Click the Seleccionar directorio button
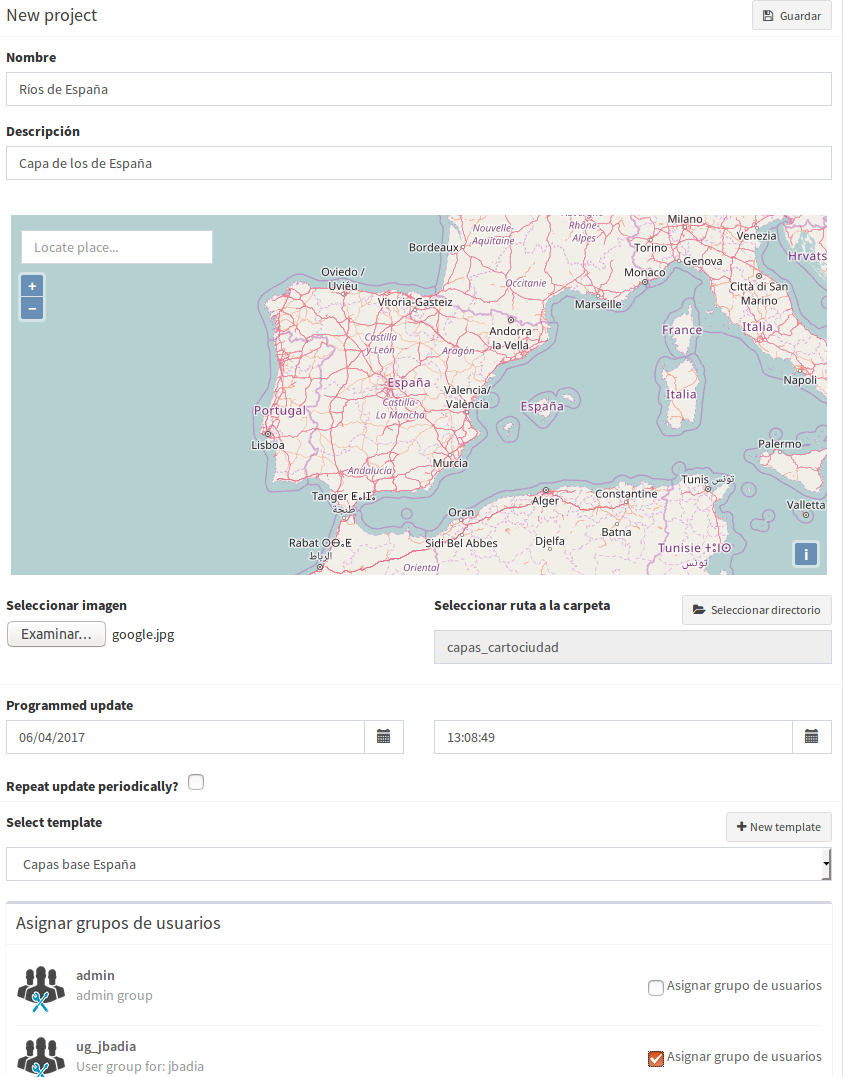843x1077 pixels. coord(756,610)
